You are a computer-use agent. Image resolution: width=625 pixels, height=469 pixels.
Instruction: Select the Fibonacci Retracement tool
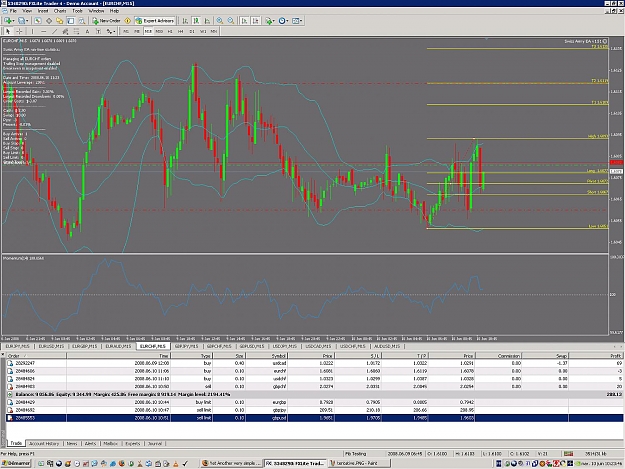[x=76, y=31]
